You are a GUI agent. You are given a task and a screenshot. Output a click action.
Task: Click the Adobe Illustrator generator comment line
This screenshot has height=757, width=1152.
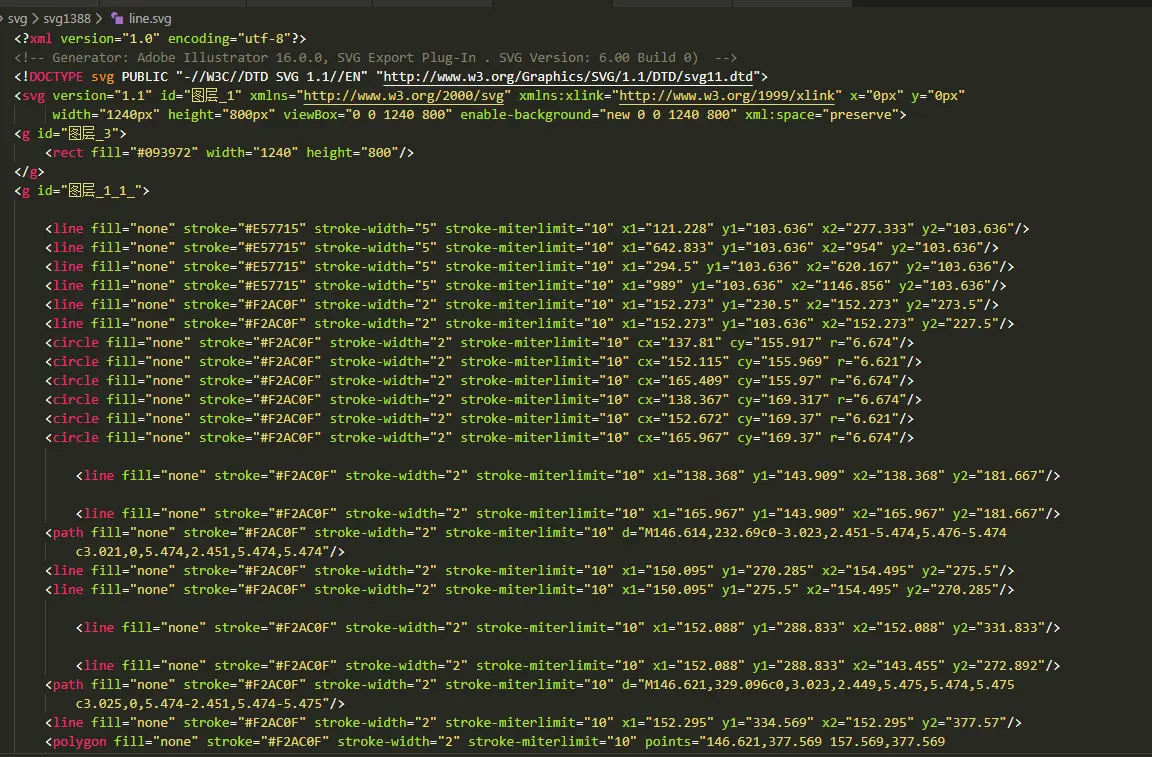pyautogui.click(x=375, y=57)
